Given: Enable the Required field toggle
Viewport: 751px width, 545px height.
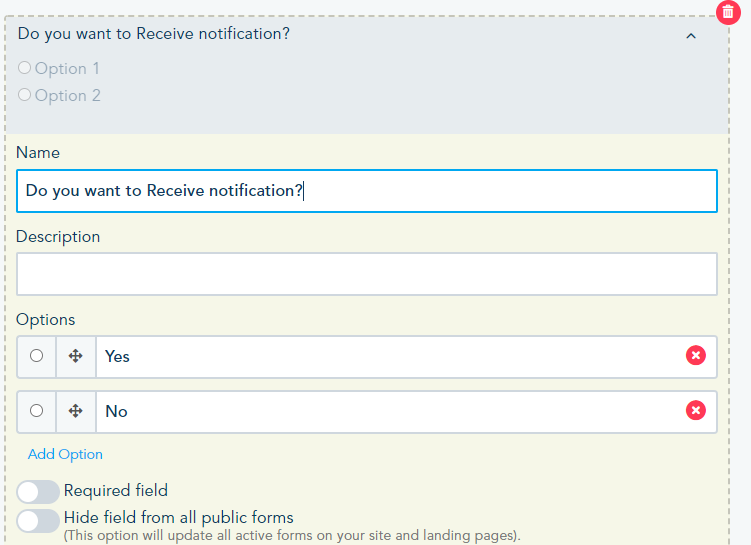Looking at the screenshot, I should coord(38,492).
